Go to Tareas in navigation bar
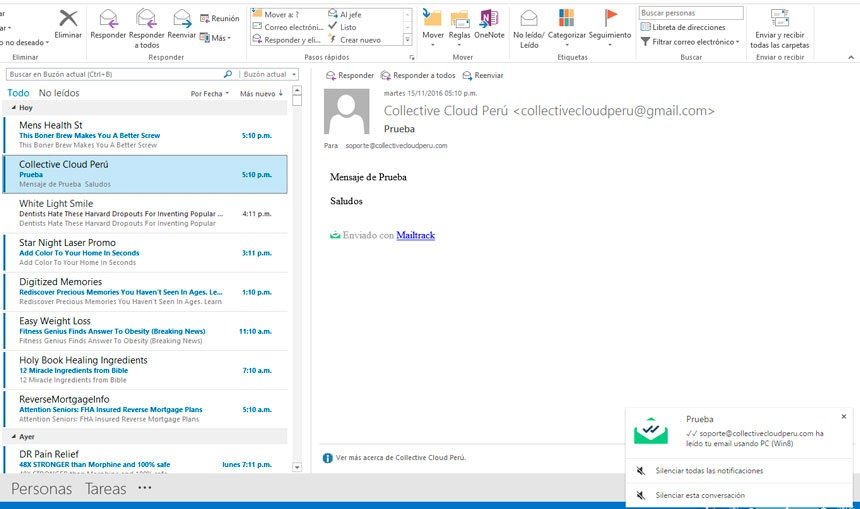The height and width of the screenshot is (509, 860). coord(105,489)
